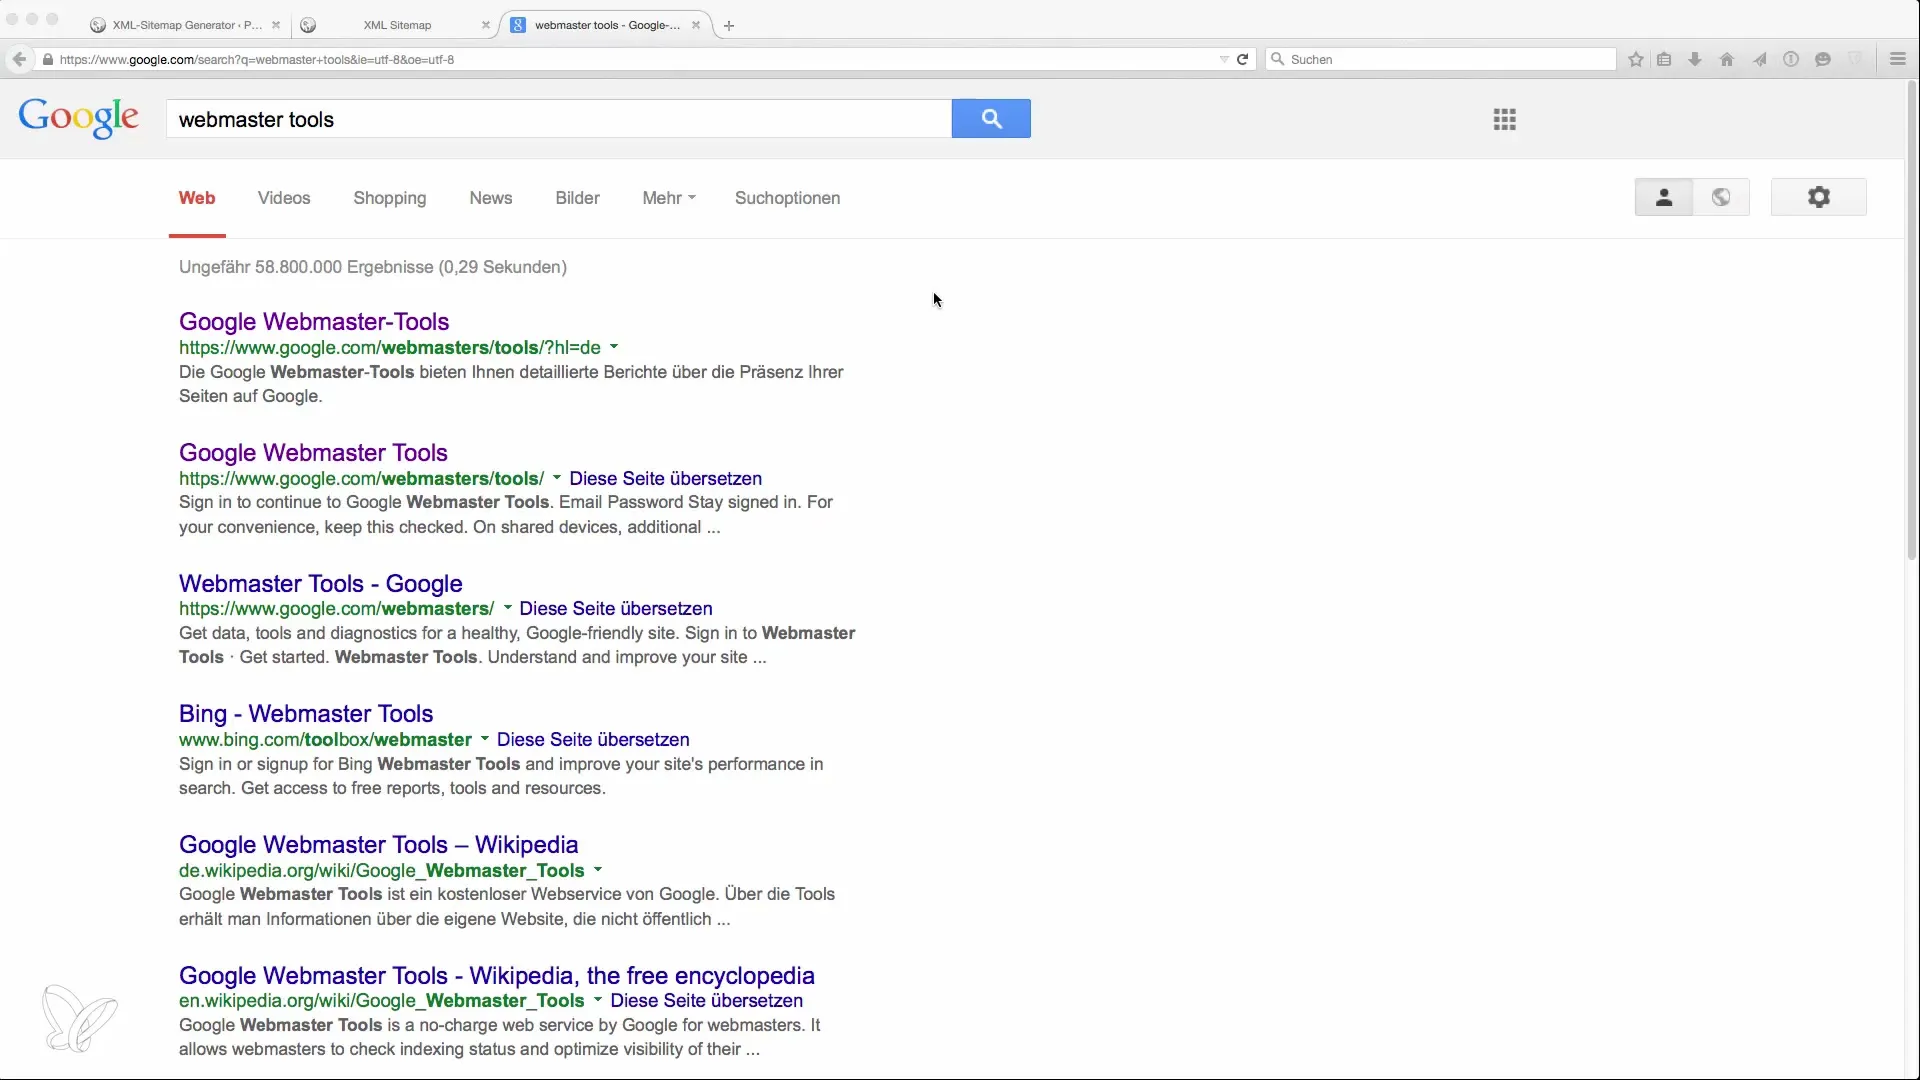The image size is (1920, 1080).
Task: Expand arrow next to en.wikipedia.org URL
Action: 598,1000
